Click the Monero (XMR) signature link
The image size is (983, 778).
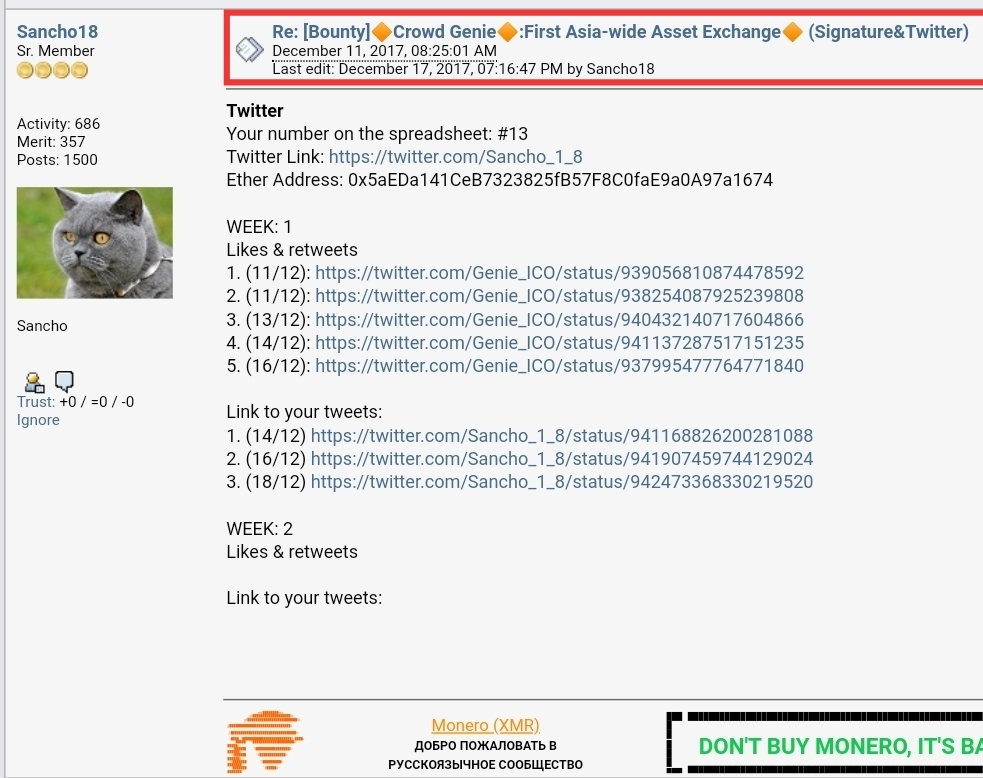tap(485, 725)
